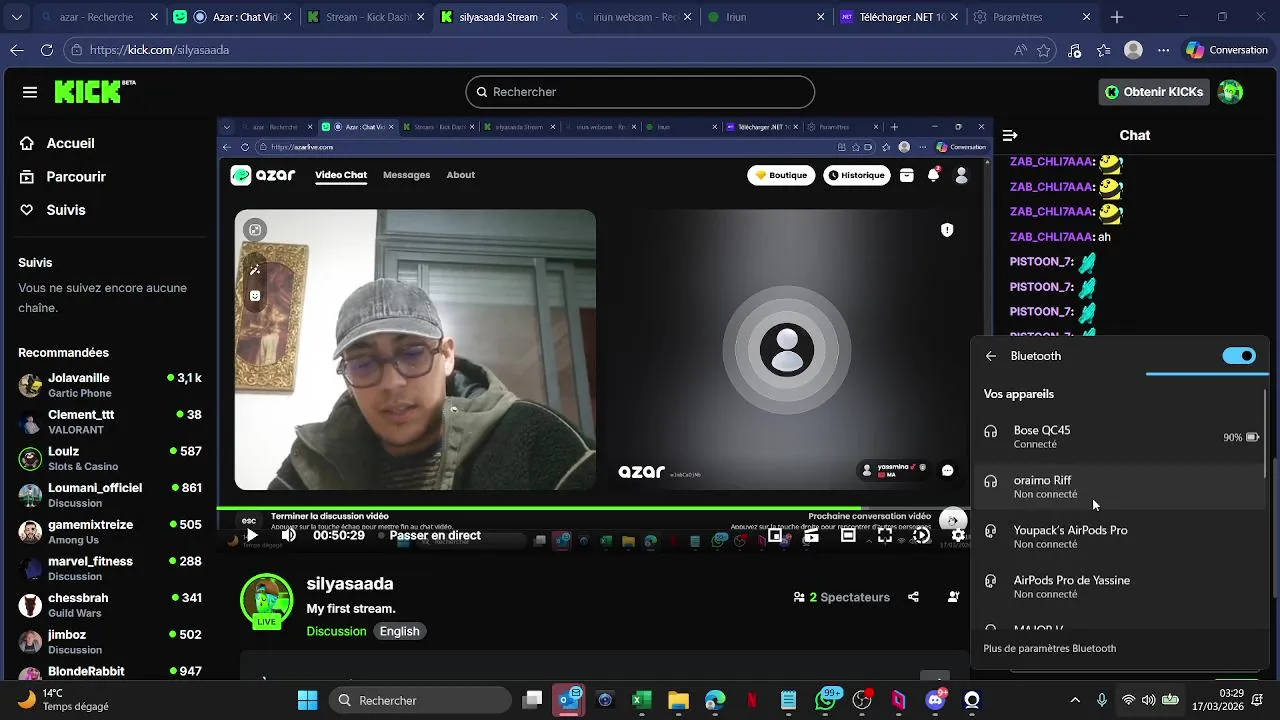Open silyasaada profile avatar
1280x720 pixels.
click(x=266, y=600)
